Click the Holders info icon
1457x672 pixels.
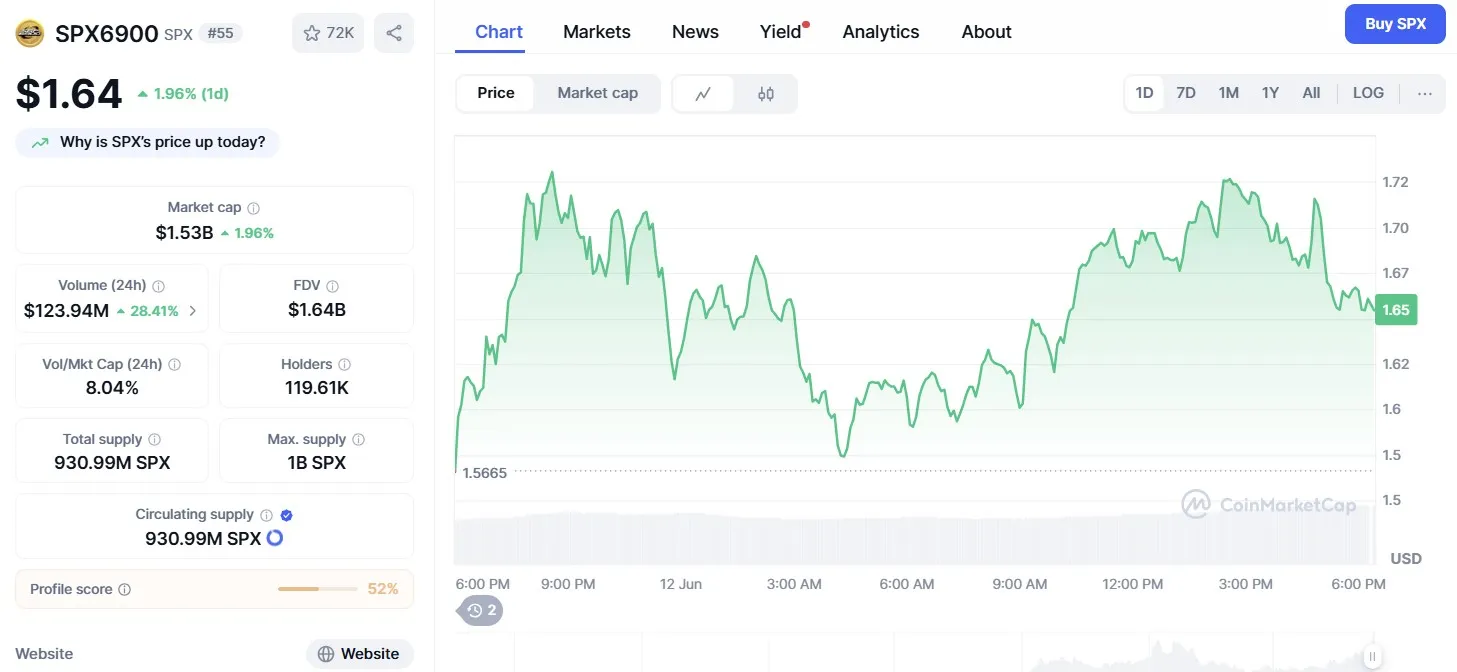pyautogui.click(x=345, y=365)
